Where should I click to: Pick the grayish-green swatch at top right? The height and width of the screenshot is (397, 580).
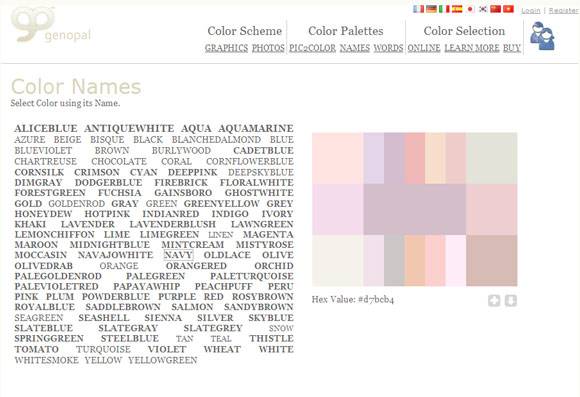click(492, 158)
